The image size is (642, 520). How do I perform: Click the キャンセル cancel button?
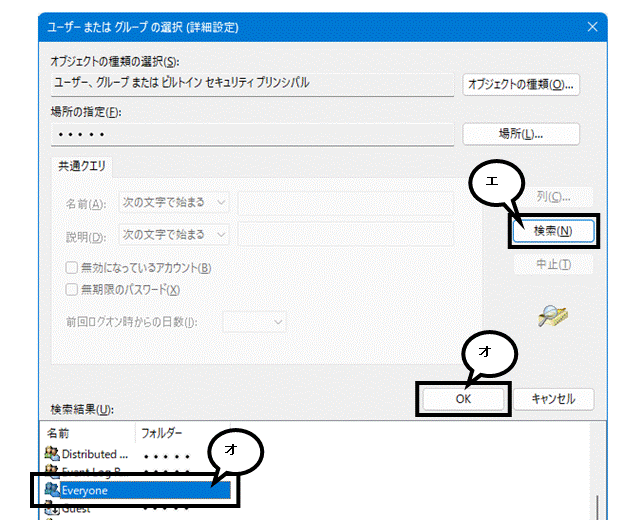point(553,399)
